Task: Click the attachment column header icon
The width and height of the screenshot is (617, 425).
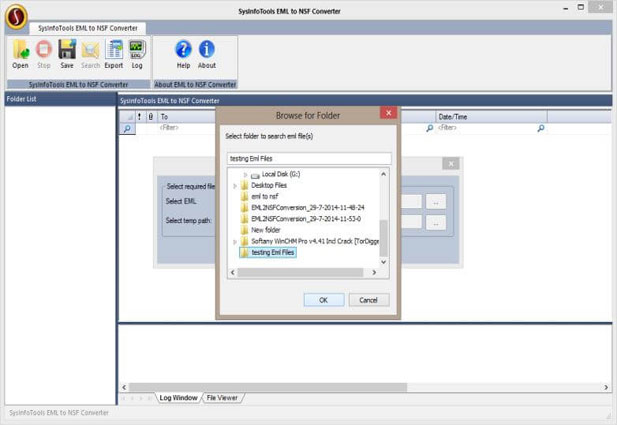Action: 151,116
